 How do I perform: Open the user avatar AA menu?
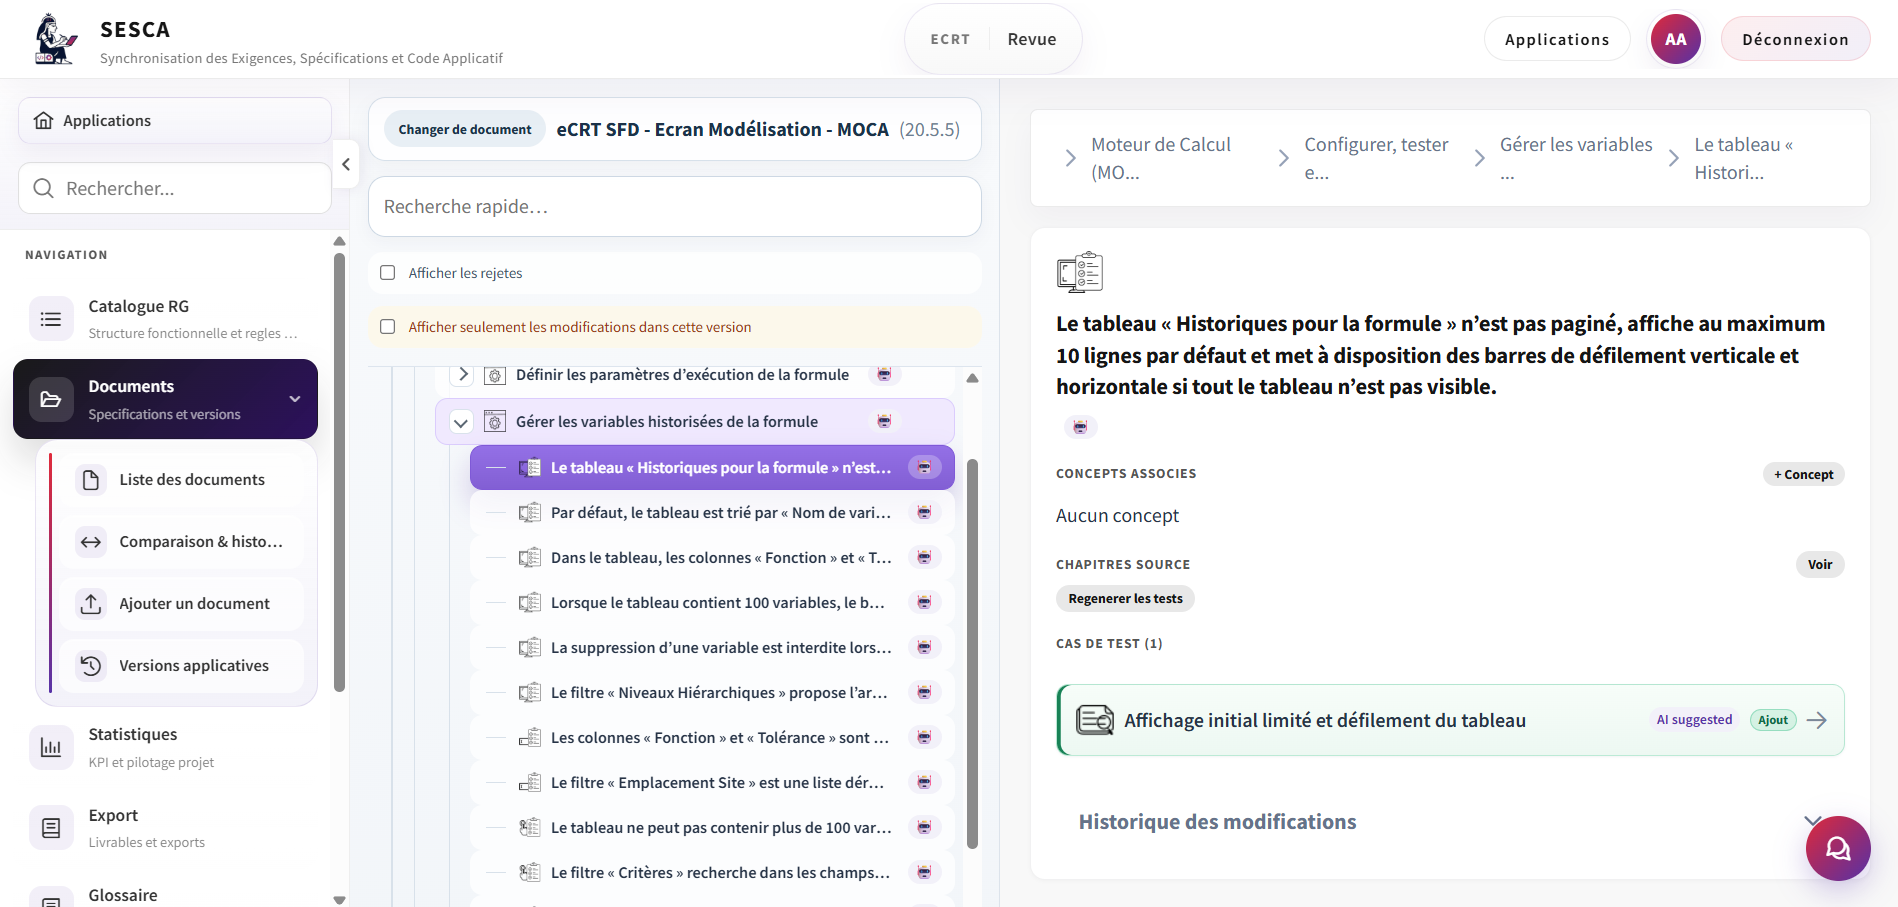click(x=1675, y=39)
